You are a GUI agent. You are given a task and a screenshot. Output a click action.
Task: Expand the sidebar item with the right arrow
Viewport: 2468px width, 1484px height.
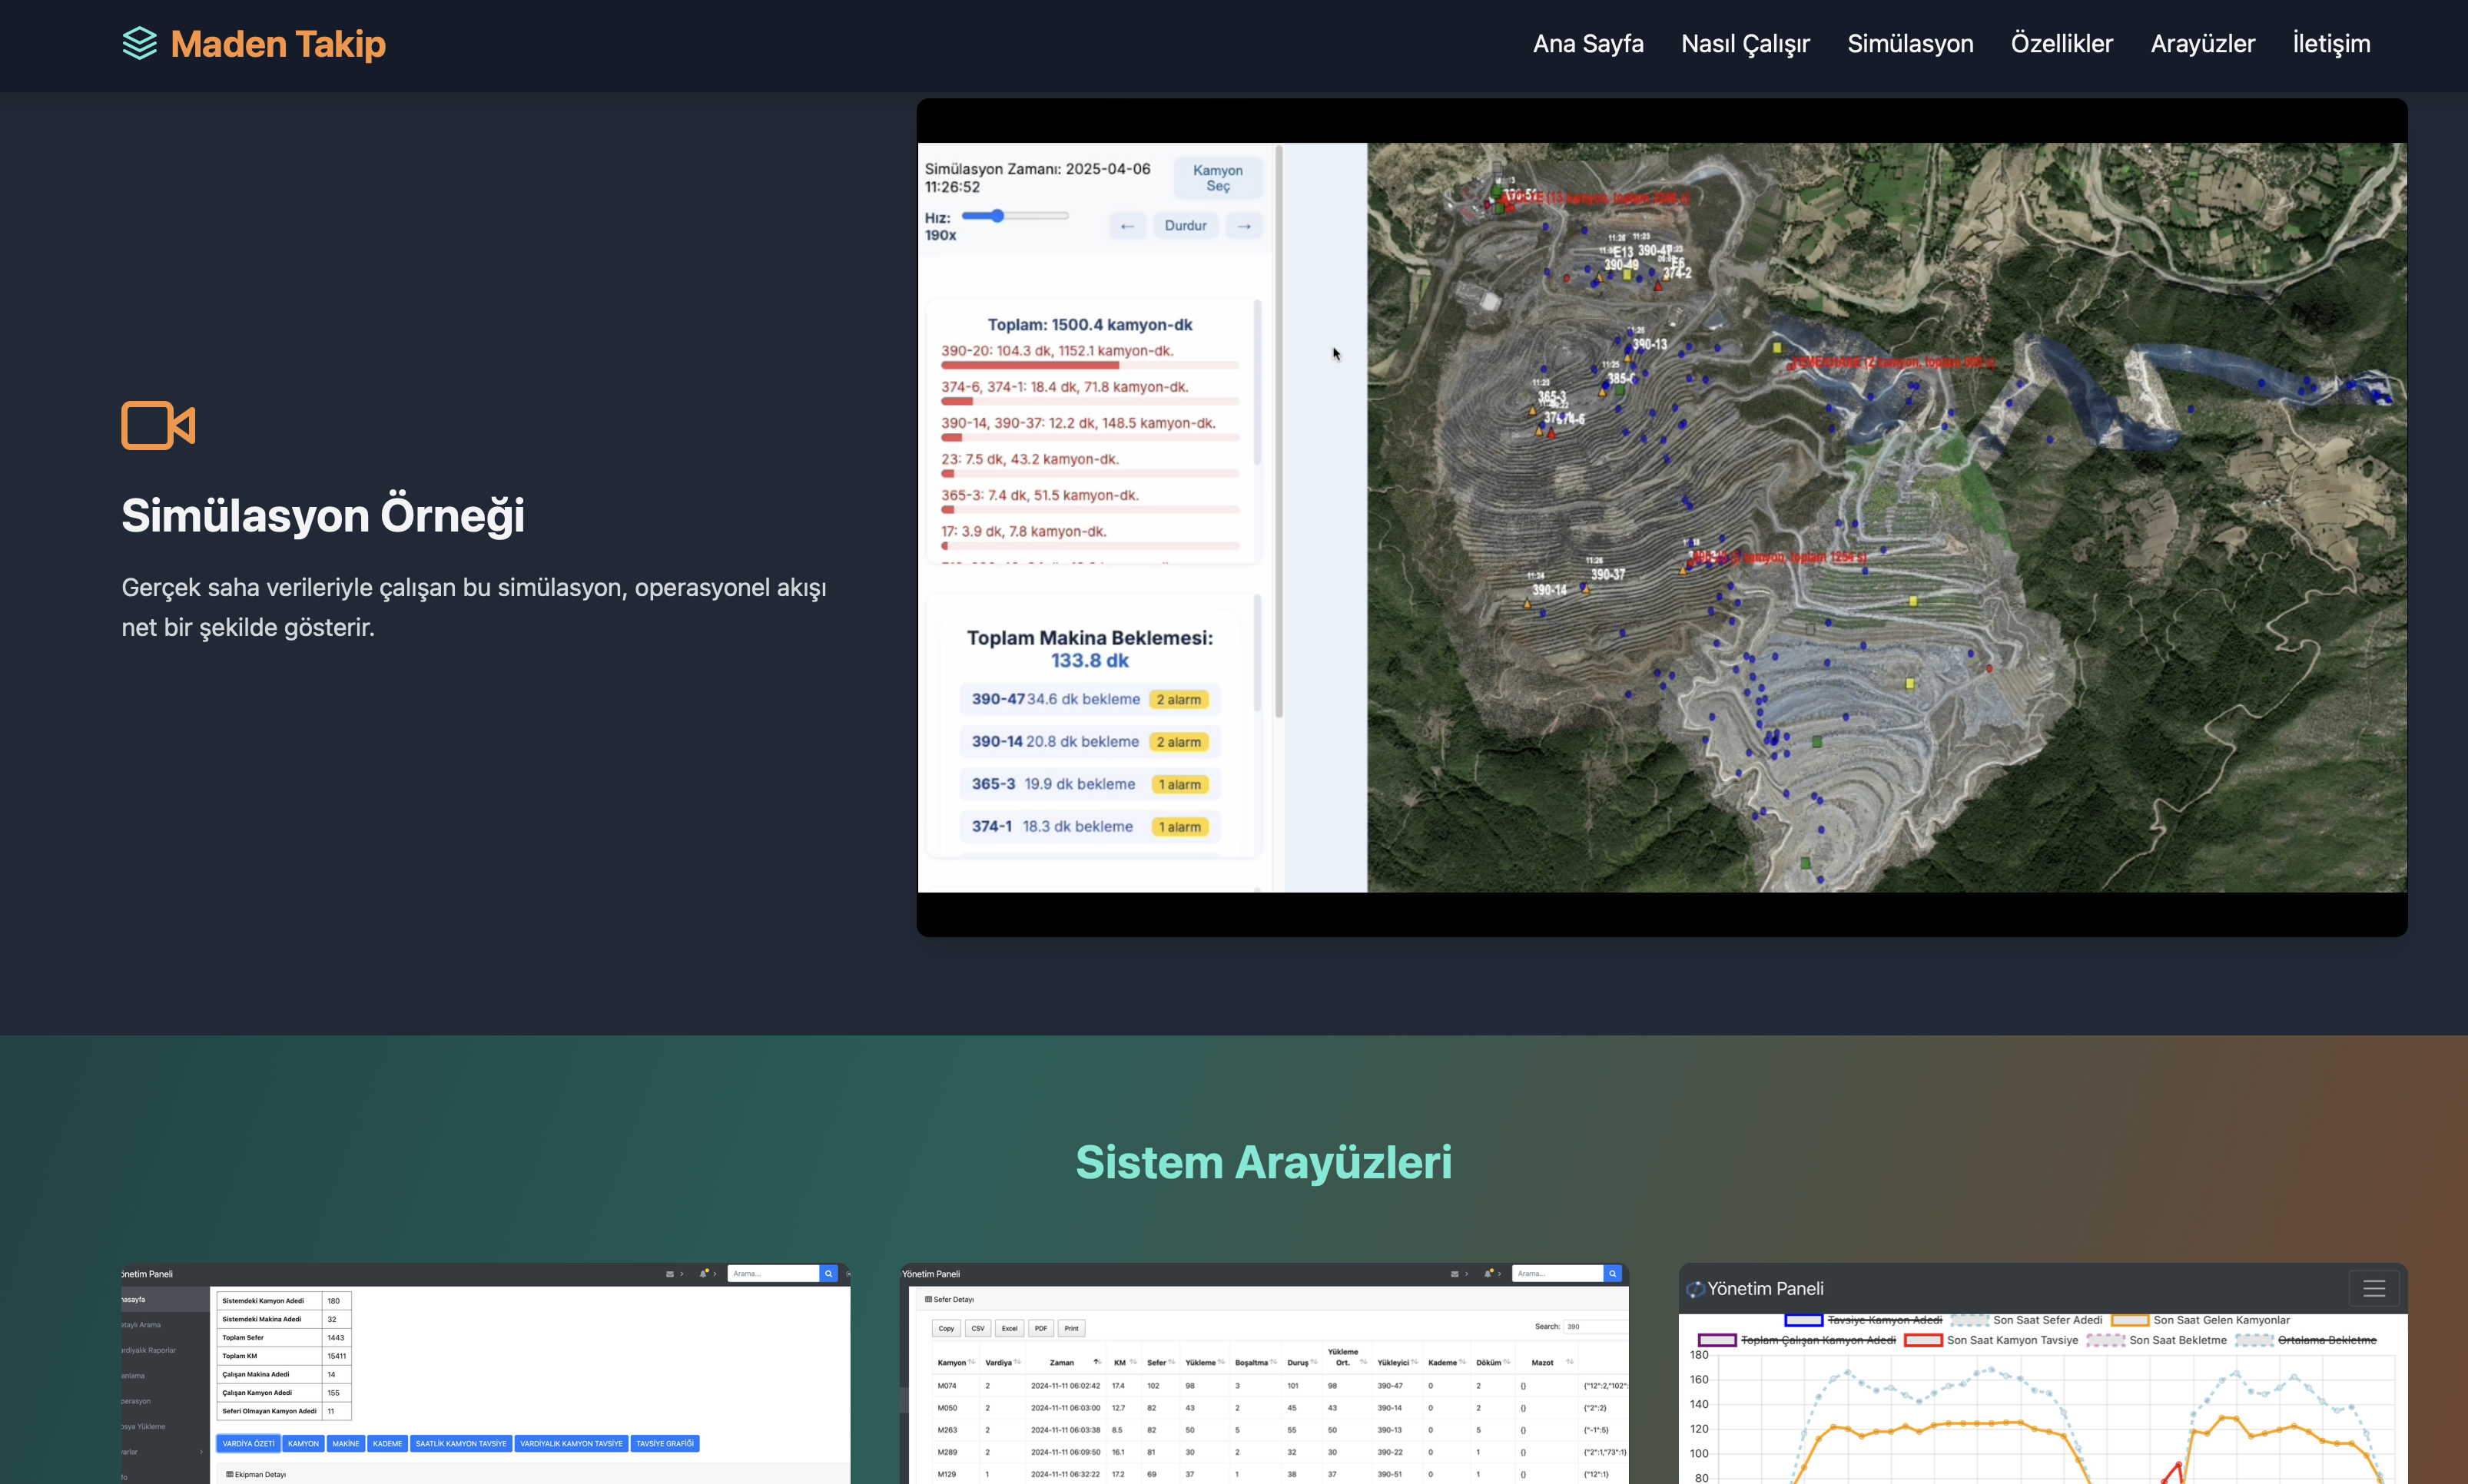coord(201,1452)
